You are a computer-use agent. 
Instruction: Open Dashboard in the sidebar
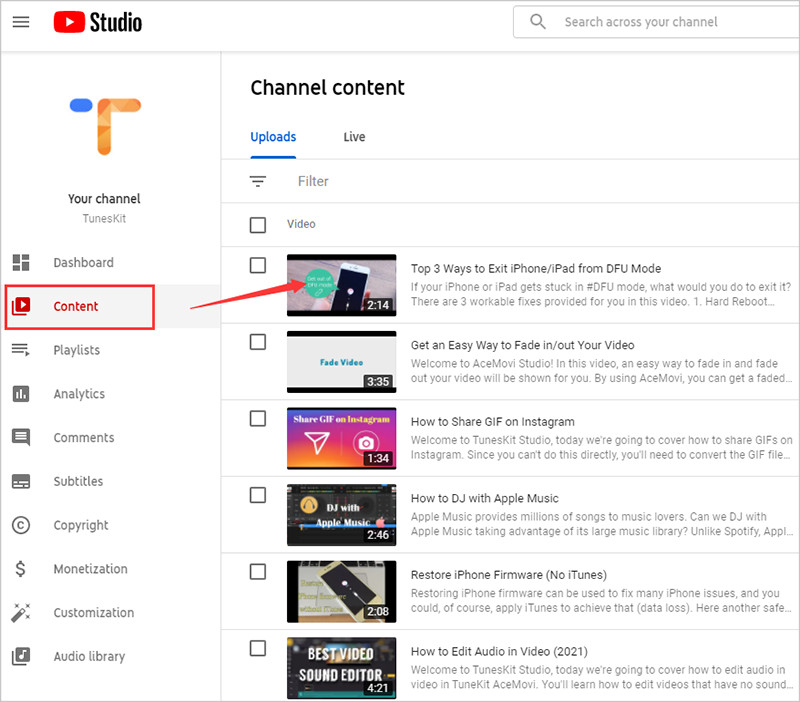point(84,262)
